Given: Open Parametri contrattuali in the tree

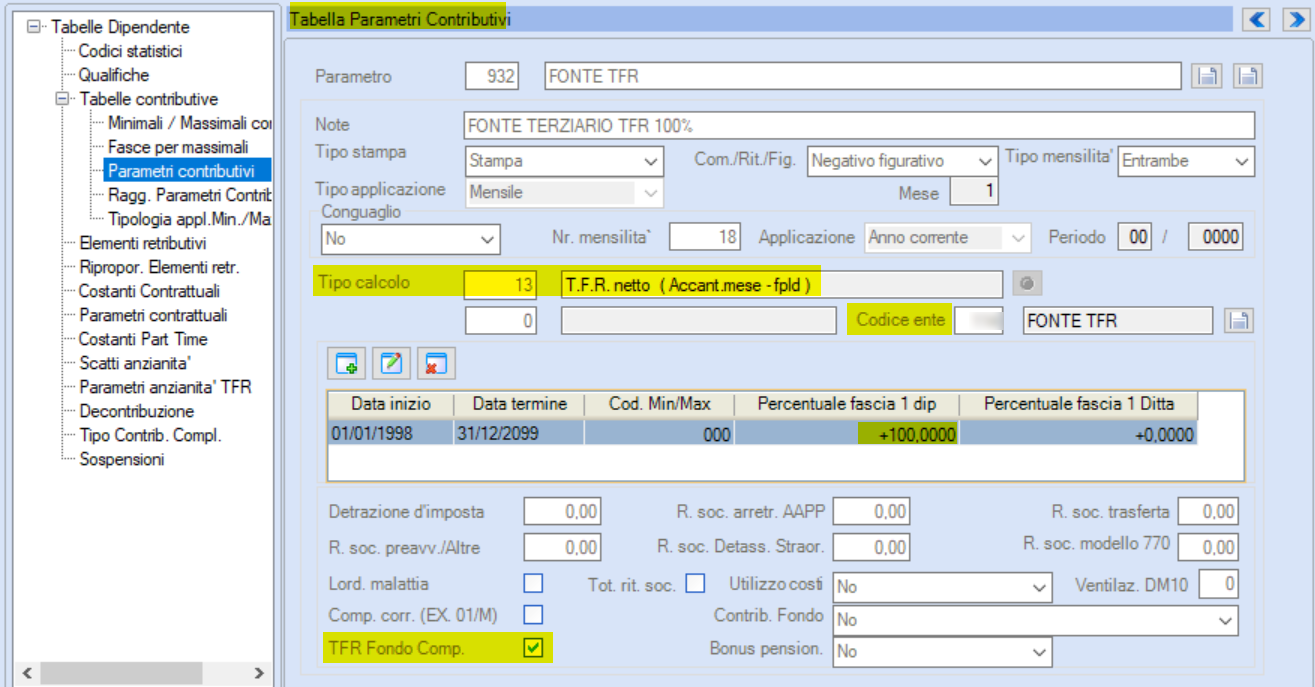Looking at the screenshot, I should pos(153,315).
